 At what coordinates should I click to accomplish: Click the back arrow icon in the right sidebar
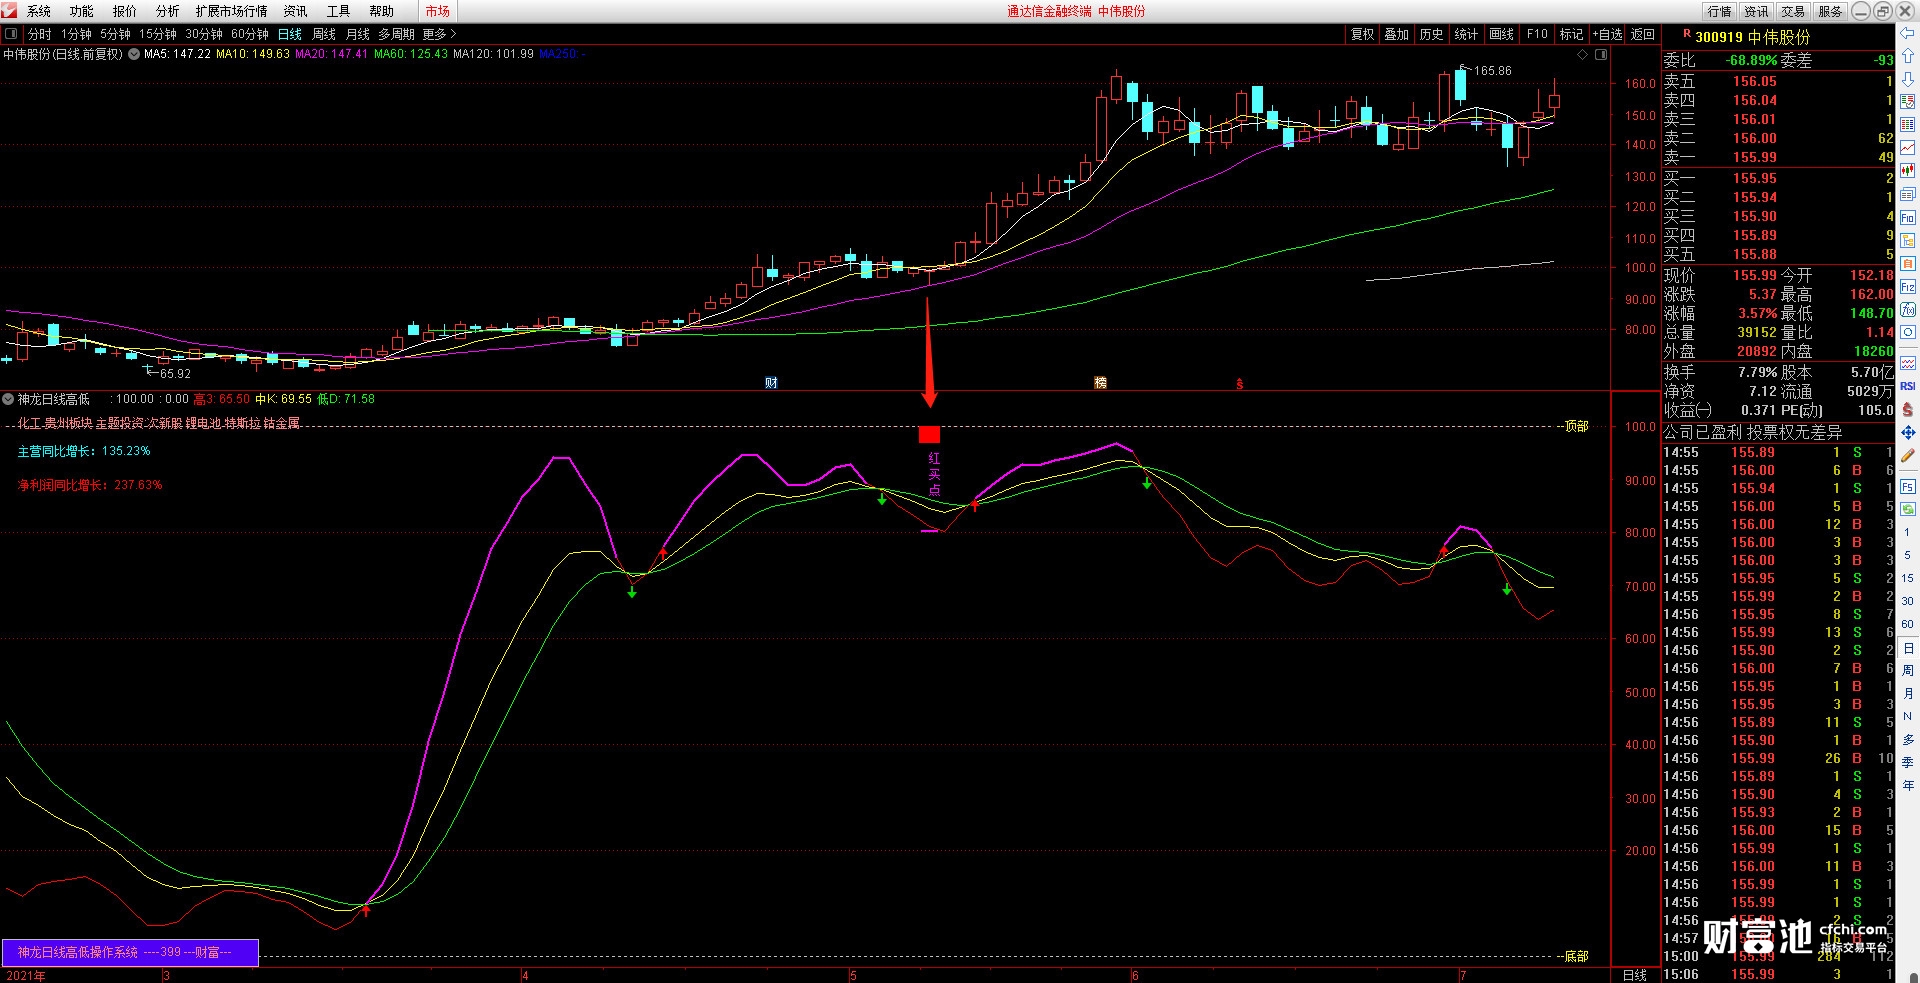tap(1908, 34)
